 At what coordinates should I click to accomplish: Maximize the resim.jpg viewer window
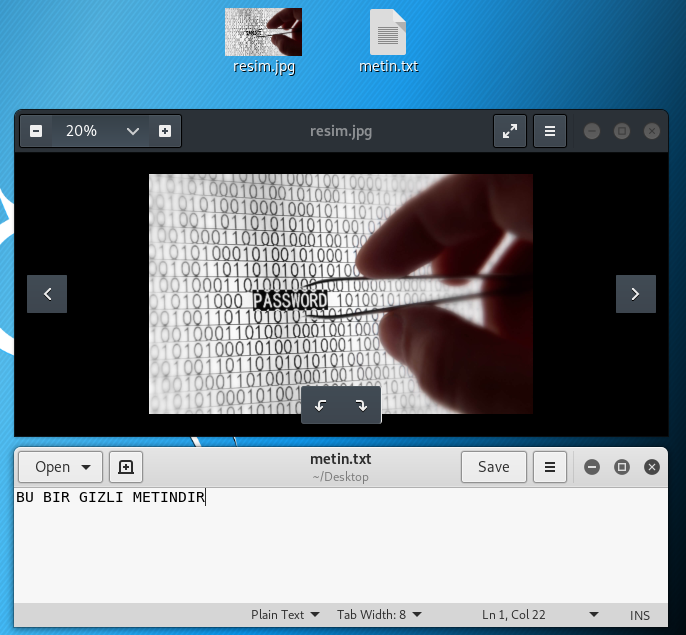click(622, 131)
